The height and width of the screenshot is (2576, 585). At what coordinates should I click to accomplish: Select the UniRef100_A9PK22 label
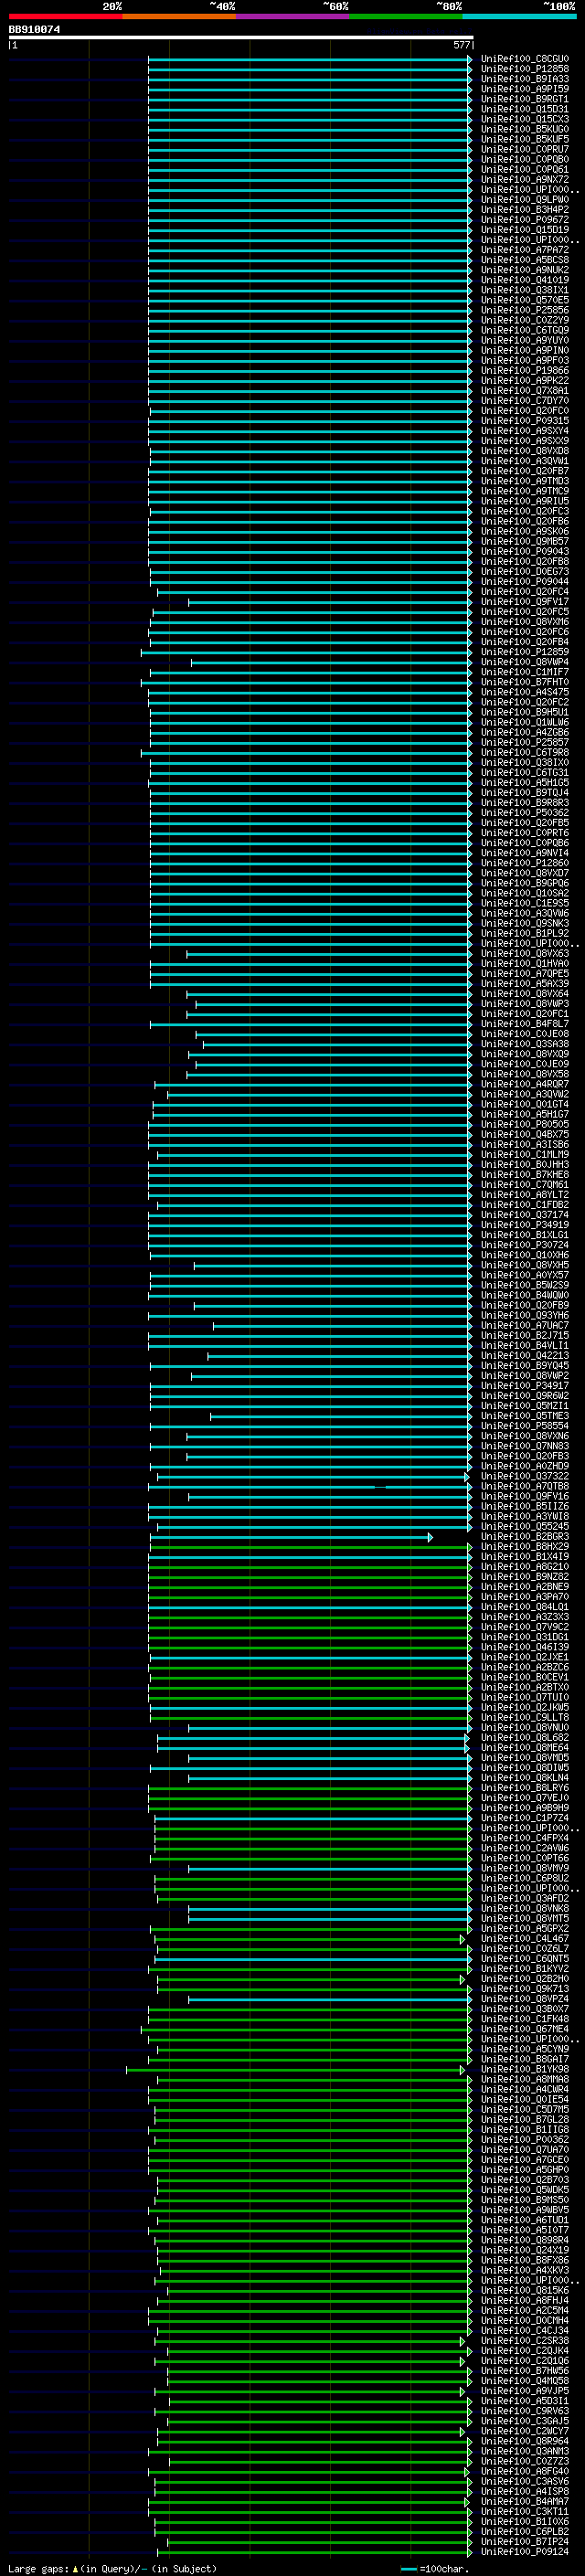(524, 381)
